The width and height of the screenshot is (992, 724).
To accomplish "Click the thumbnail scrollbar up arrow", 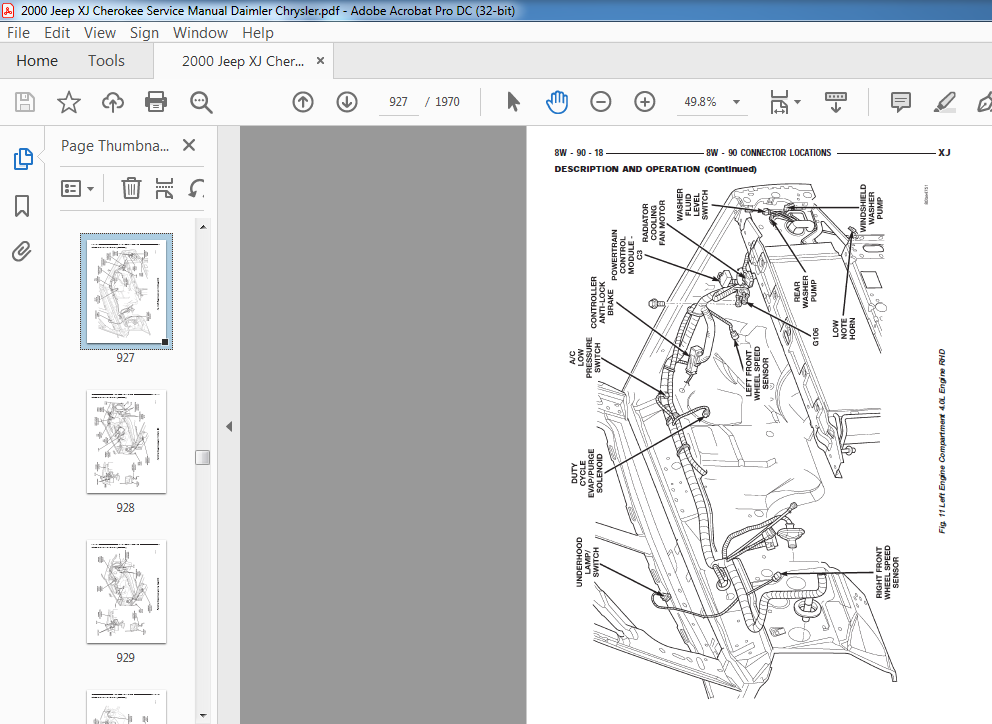I will point(202,227).
